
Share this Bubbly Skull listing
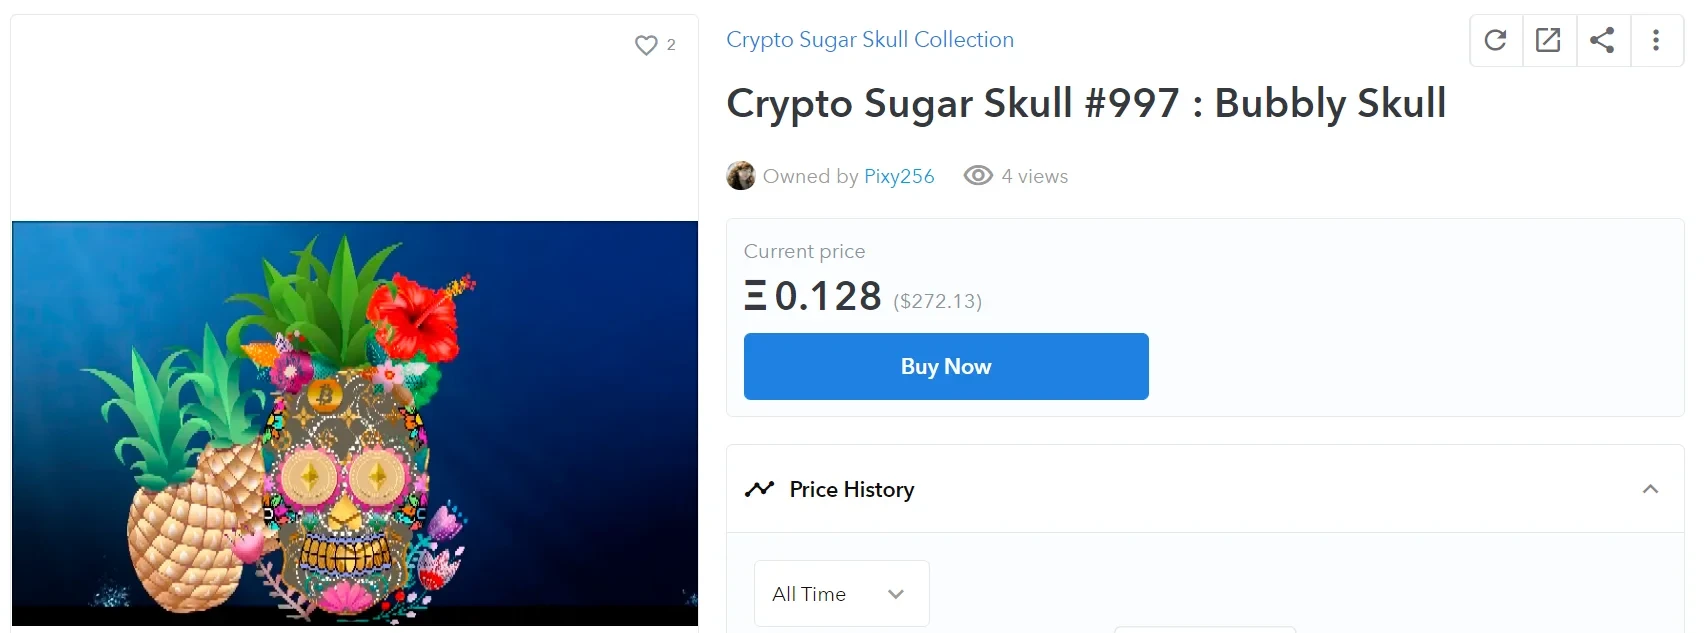coord(1602,40)
